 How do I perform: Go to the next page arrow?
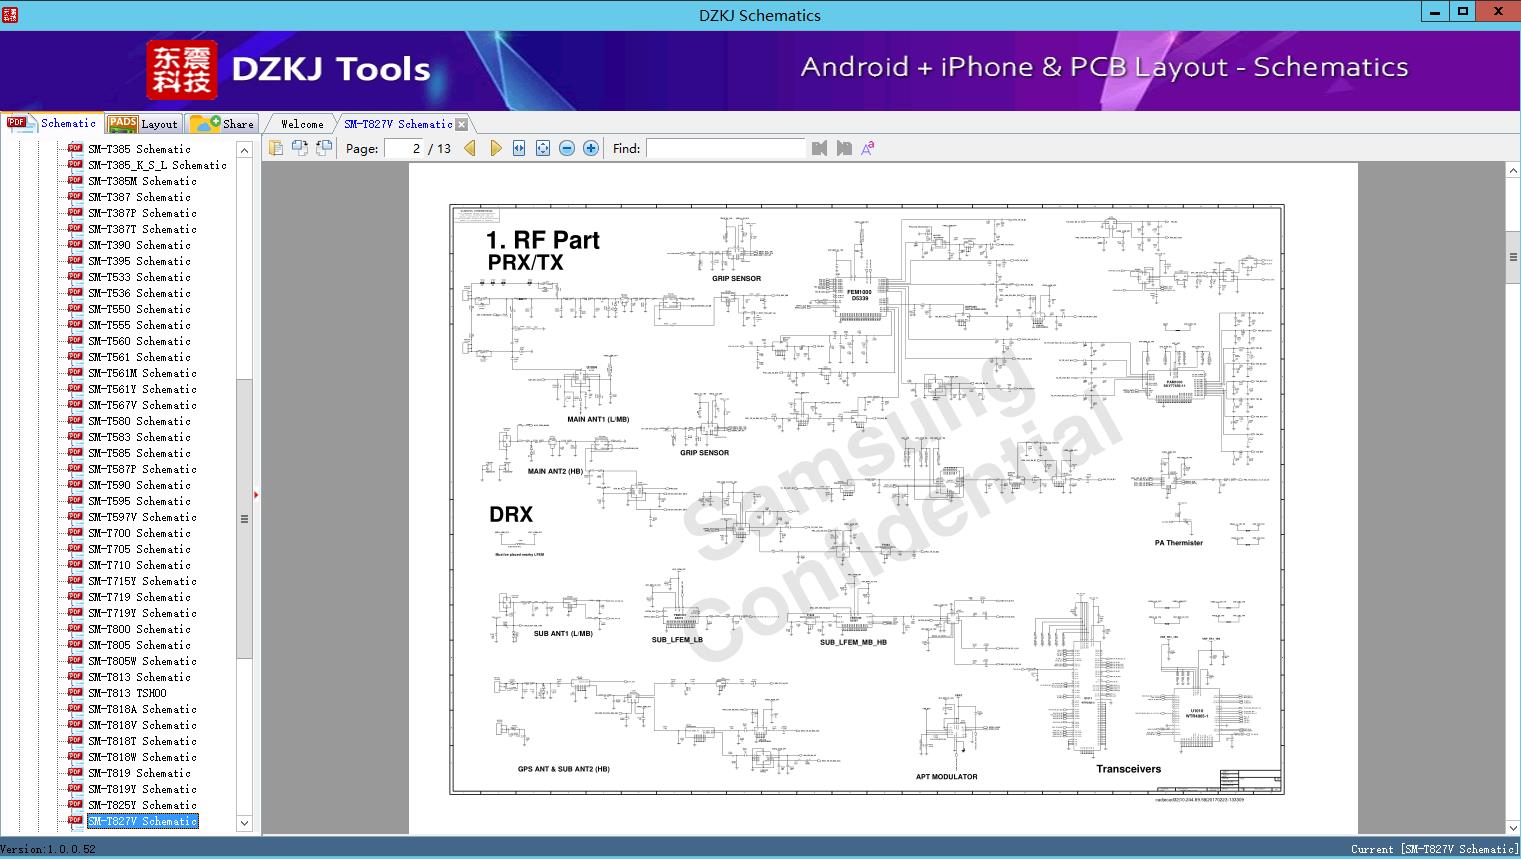click(495, 148)
